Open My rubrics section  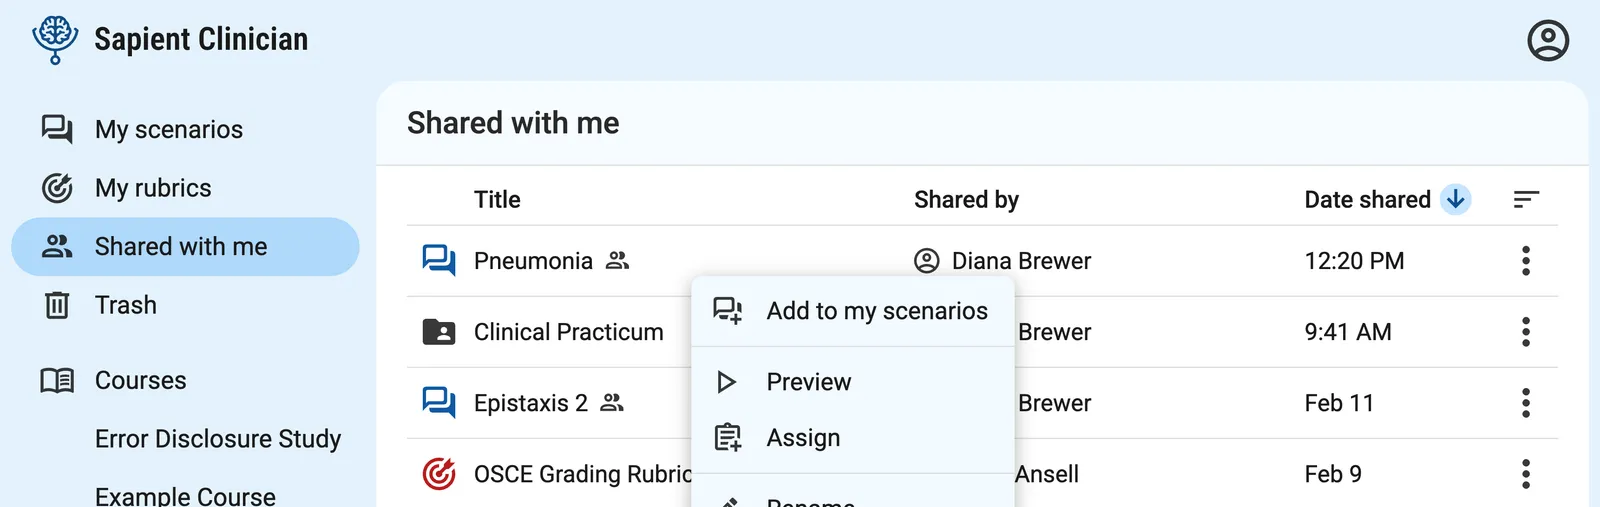click(153, 188)
